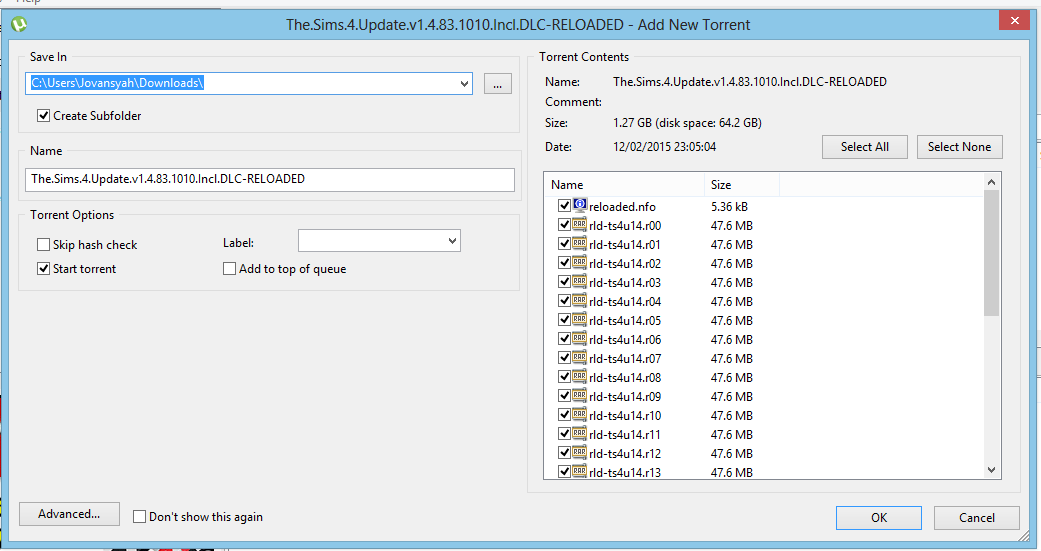Click the reloaded.nfo file icon
The height and width of the screenshot is (551, 1041).
[x=580, y=205]
